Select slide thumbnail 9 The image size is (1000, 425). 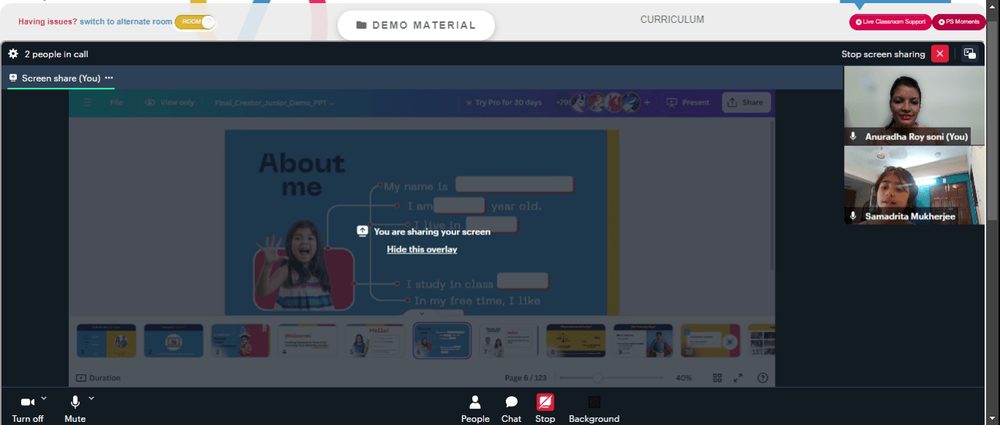[643, 341]
